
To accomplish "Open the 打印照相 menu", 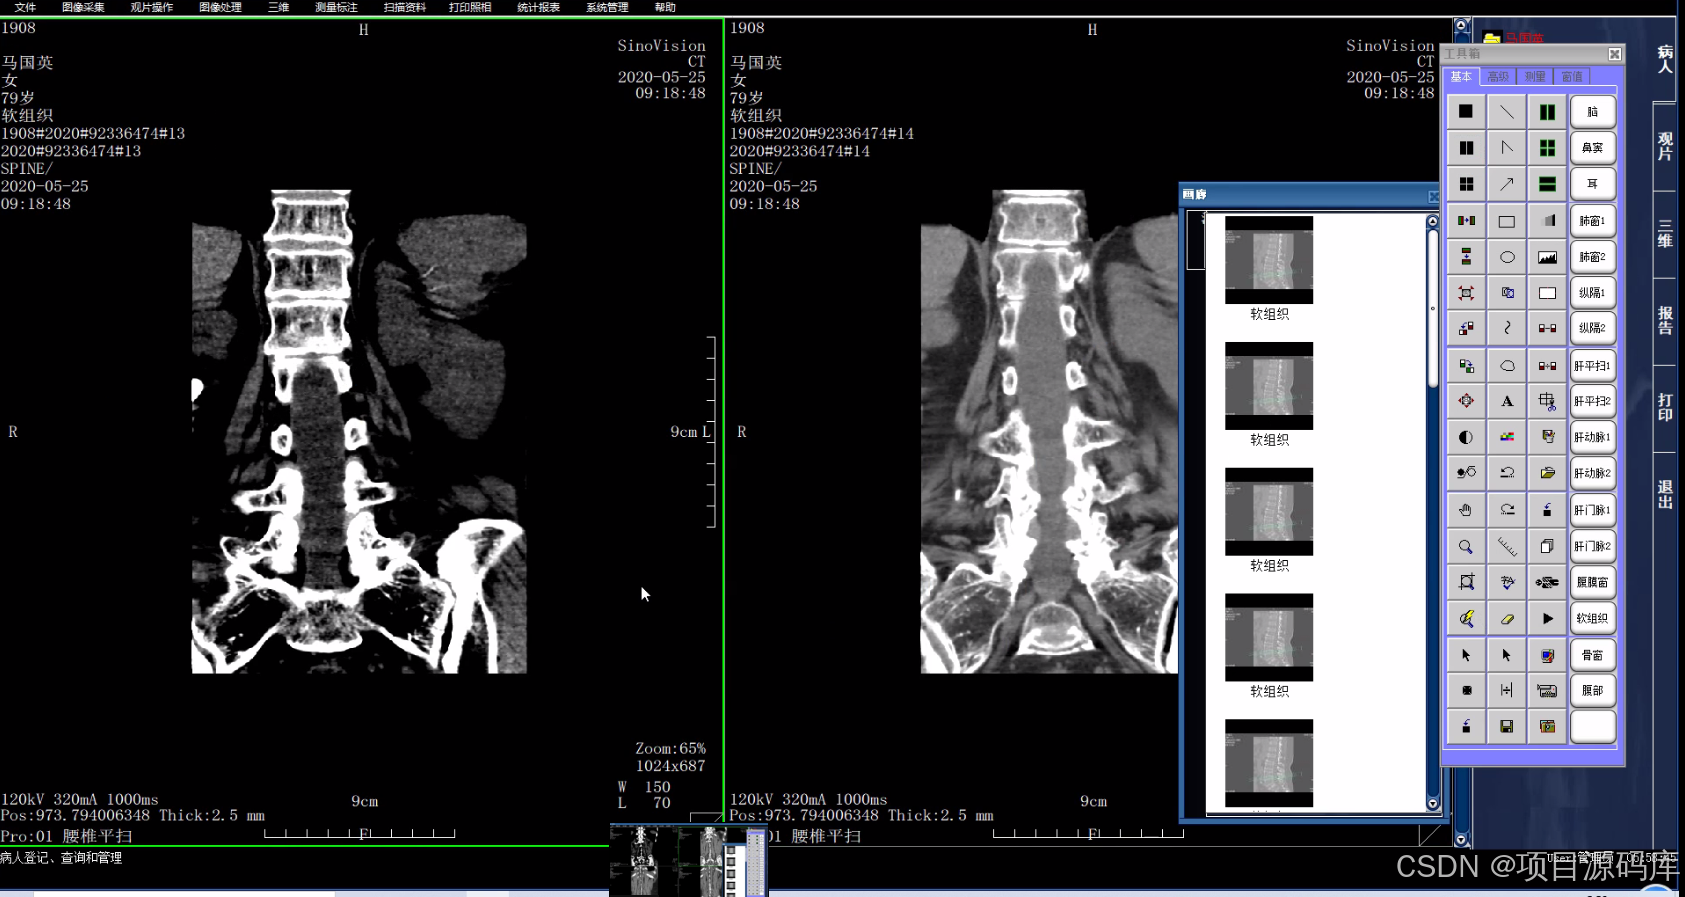I will 470,7.
